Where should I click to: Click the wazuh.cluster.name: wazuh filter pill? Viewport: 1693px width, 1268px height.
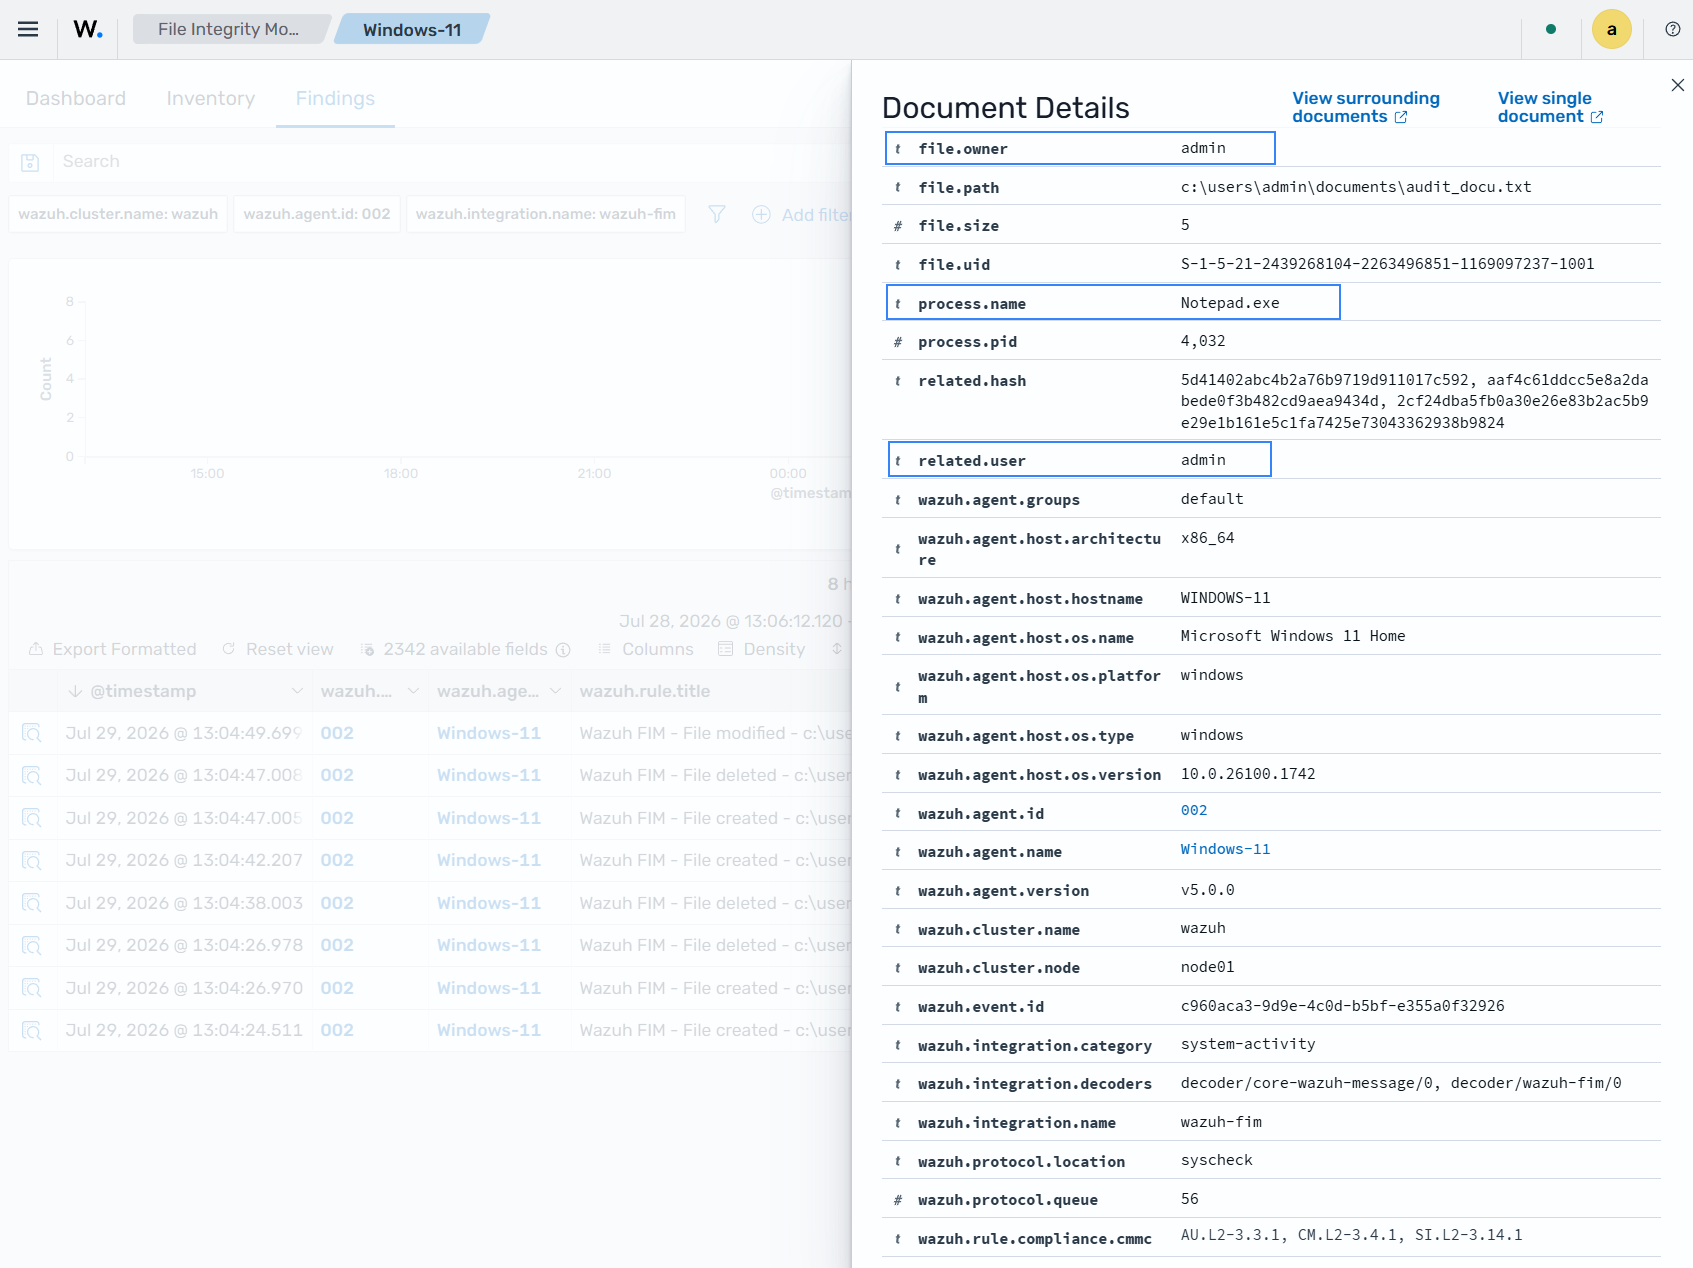click(x=118, y=214)
